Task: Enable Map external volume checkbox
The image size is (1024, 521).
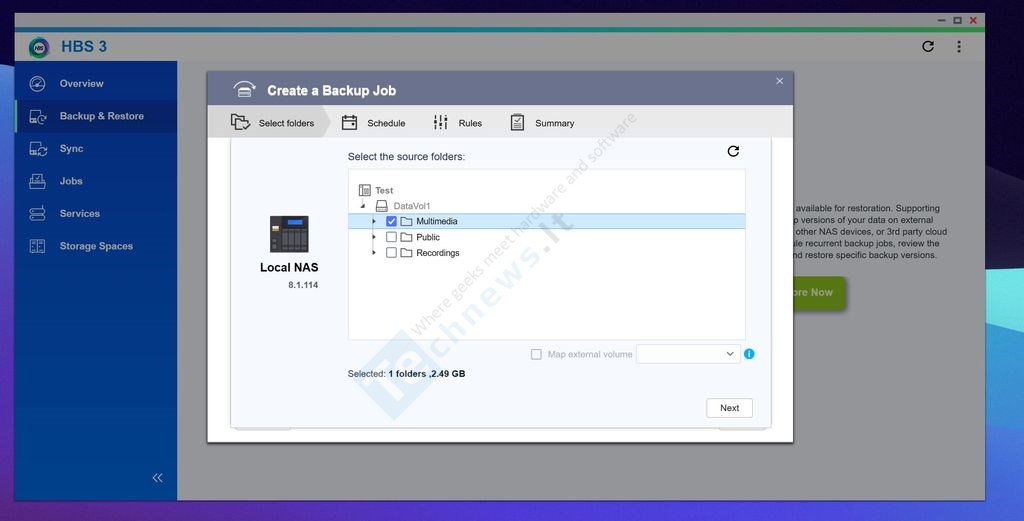Action: coord(536,354)
